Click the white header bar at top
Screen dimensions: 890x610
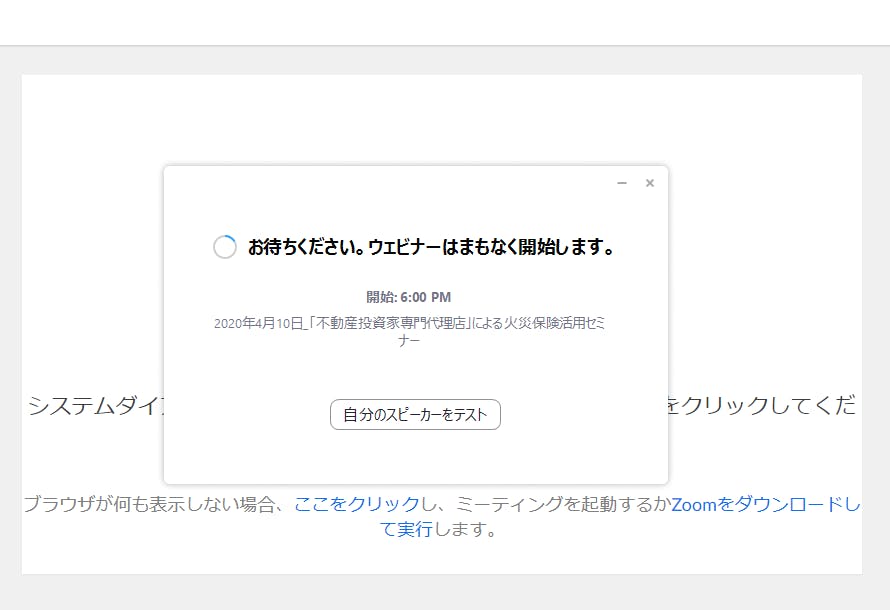tap(445, 22)
